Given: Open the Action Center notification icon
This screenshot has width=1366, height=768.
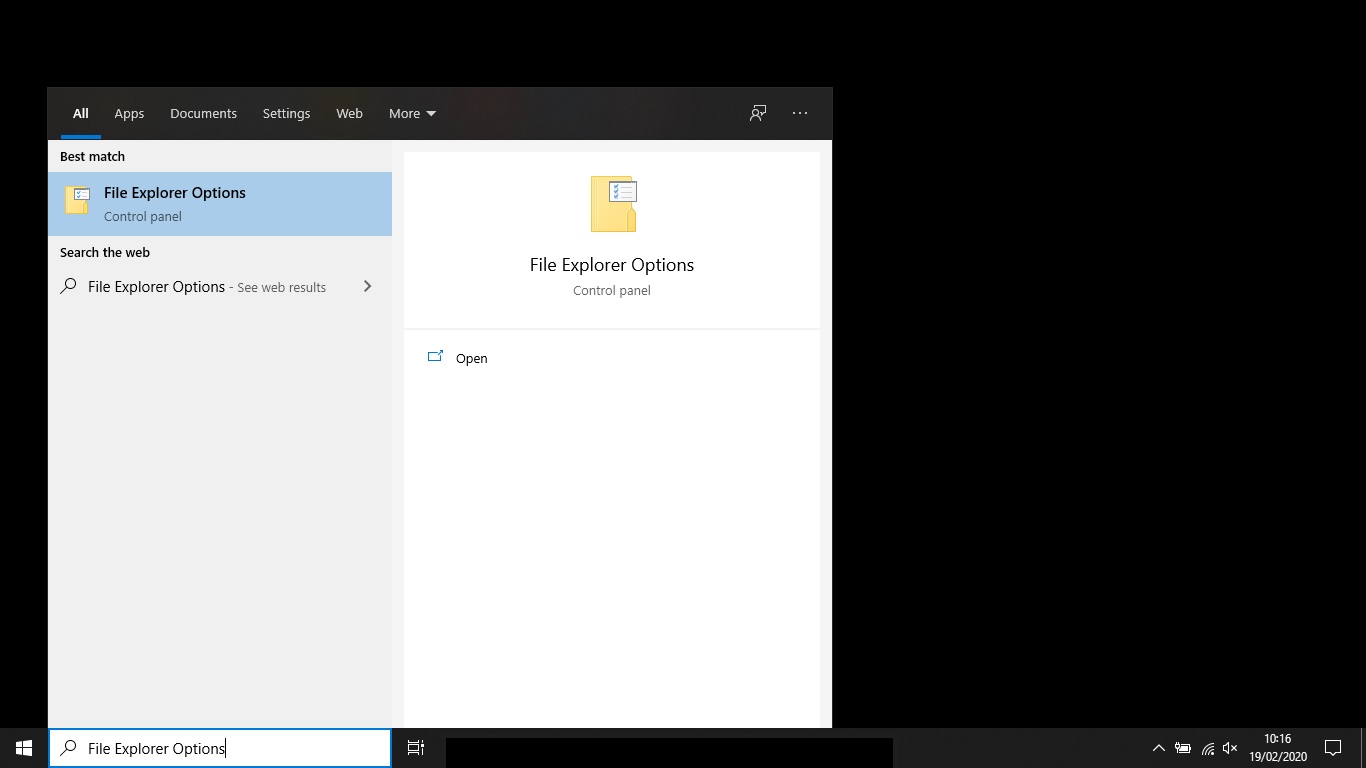Looking at the screenshot, I should (1333, 748).
